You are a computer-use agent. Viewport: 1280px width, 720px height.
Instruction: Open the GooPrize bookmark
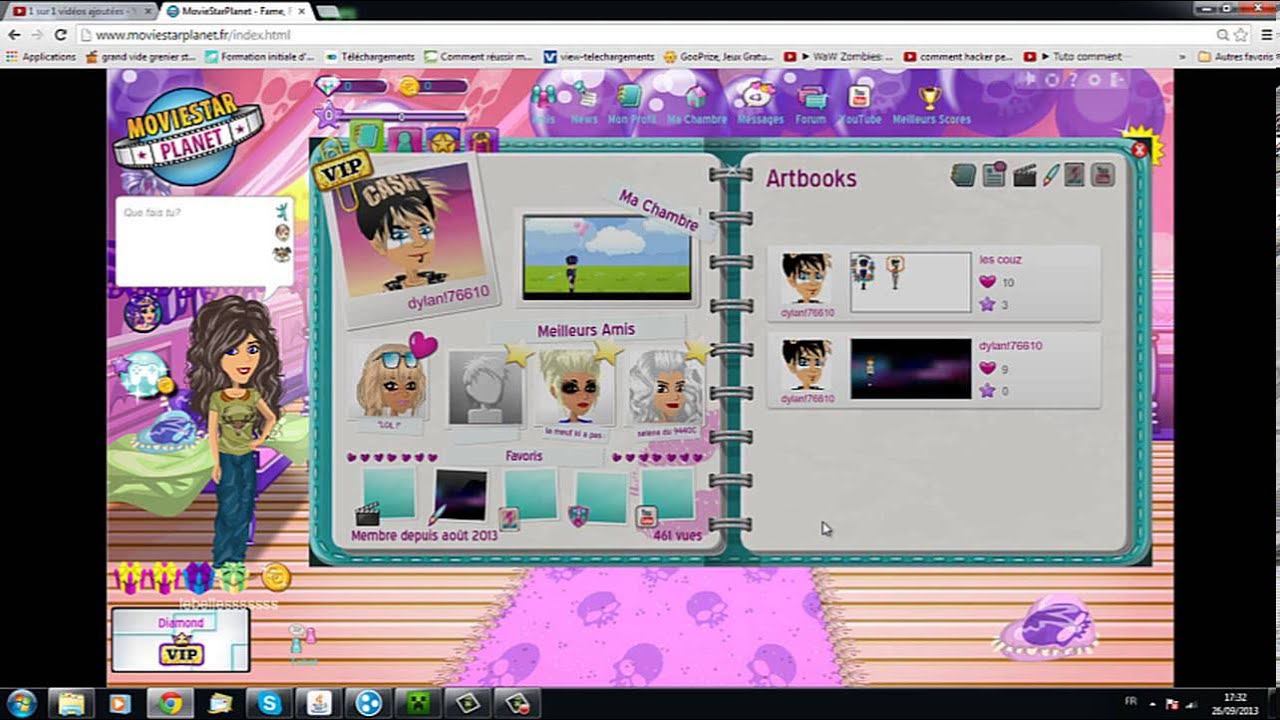pyautogui.click(x=718, y=57)
